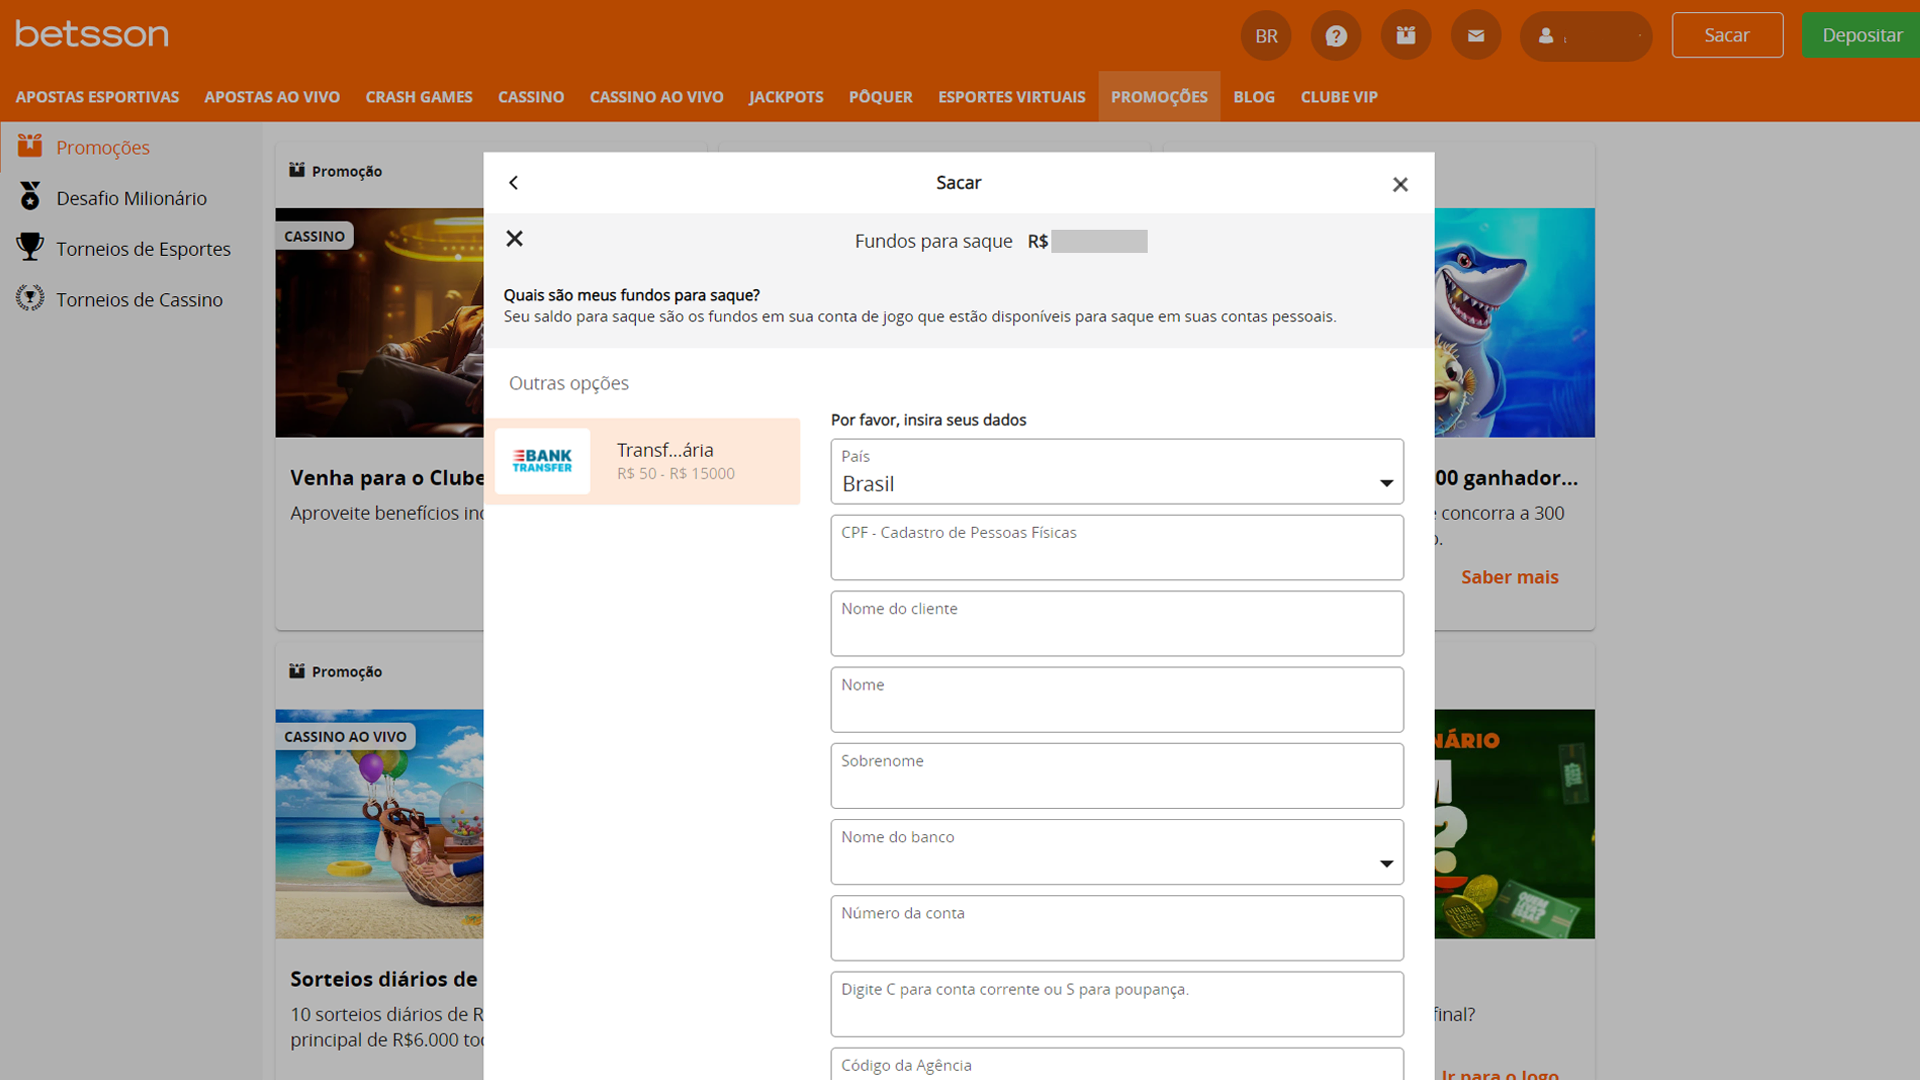This screenshot has width=1920, height=1080.
Task: Click 'Venha para o Clube' promotion title
Action: tap(387, 478)
